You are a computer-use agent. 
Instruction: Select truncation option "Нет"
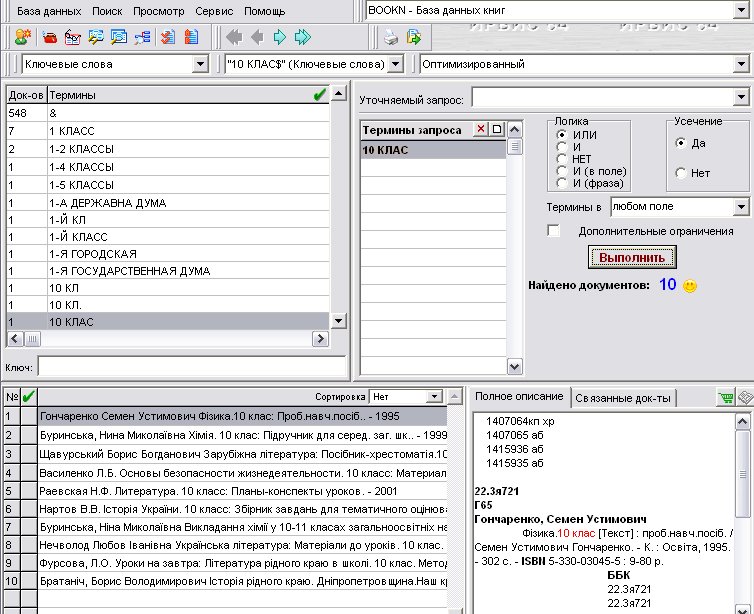pos(681,173)
